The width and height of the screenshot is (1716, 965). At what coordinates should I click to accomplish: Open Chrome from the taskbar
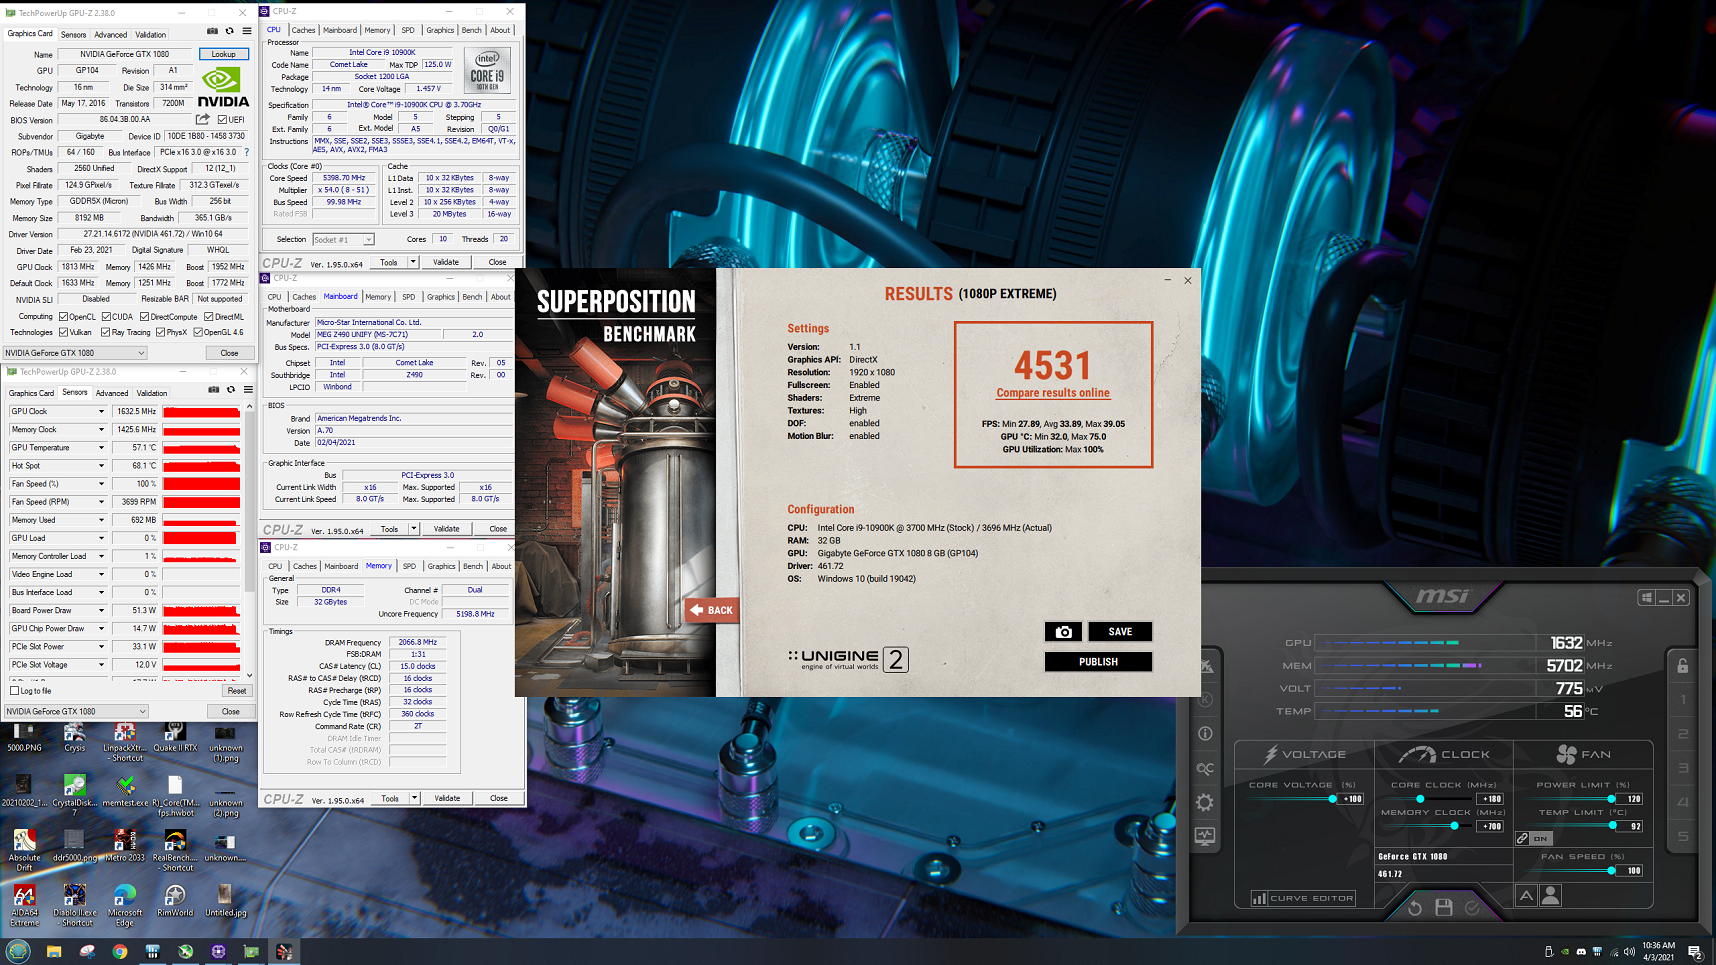120,952
